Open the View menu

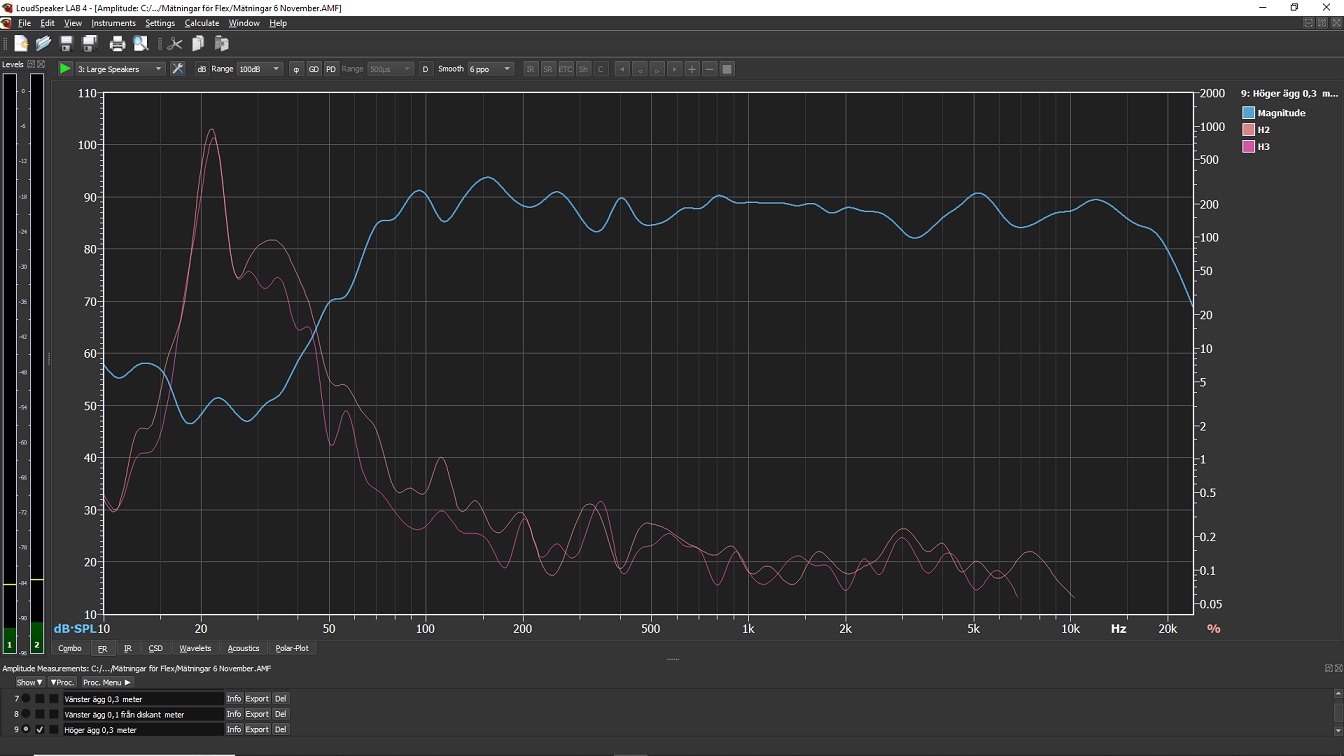[x=73, y=23]
